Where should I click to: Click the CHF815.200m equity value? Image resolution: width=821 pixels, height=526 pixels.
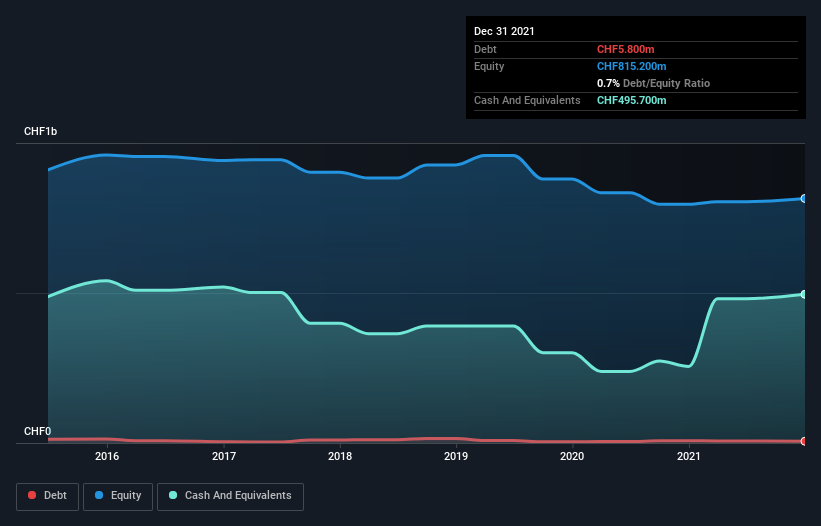pos(631,66)
